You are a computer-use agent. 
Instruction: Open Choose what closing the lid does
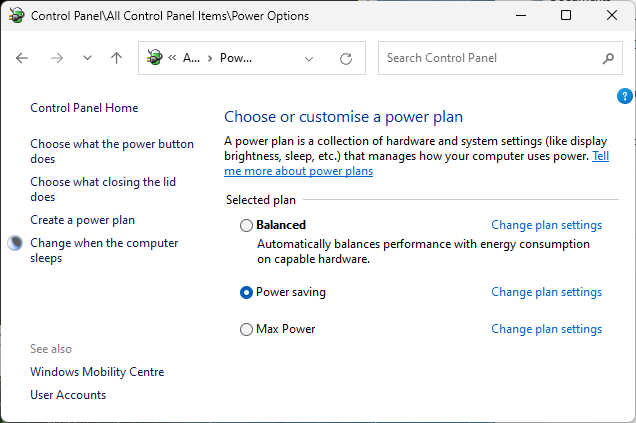click(x=103, y=189)
